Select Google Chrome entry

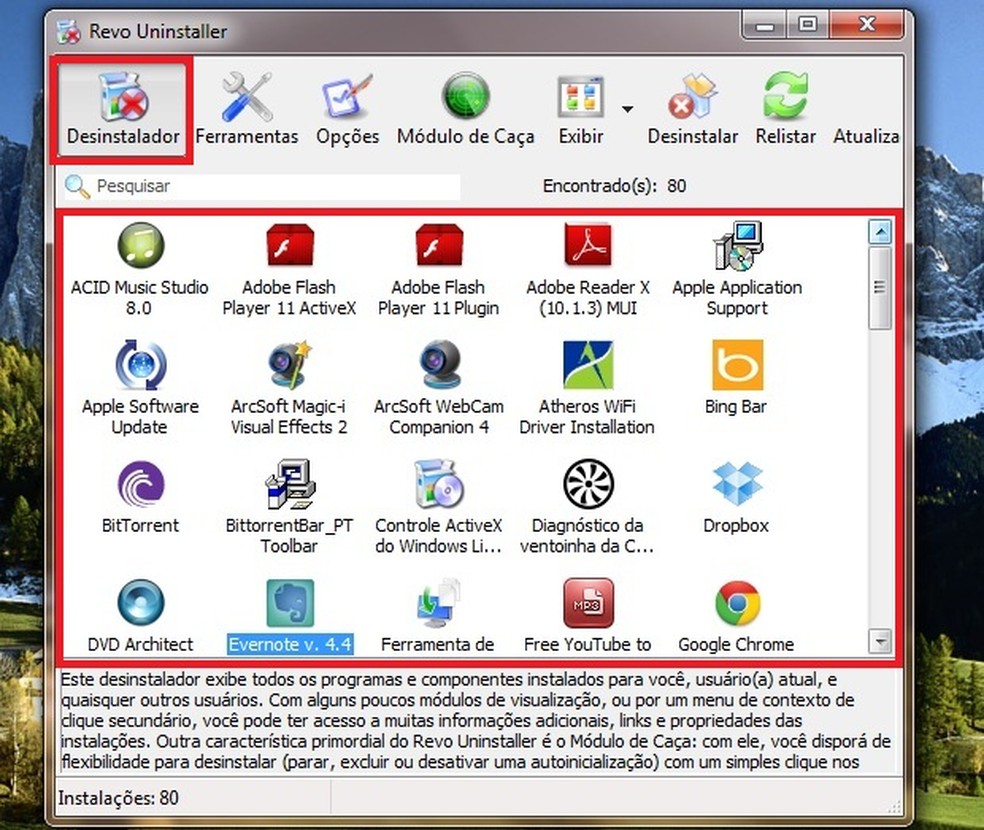737,616
